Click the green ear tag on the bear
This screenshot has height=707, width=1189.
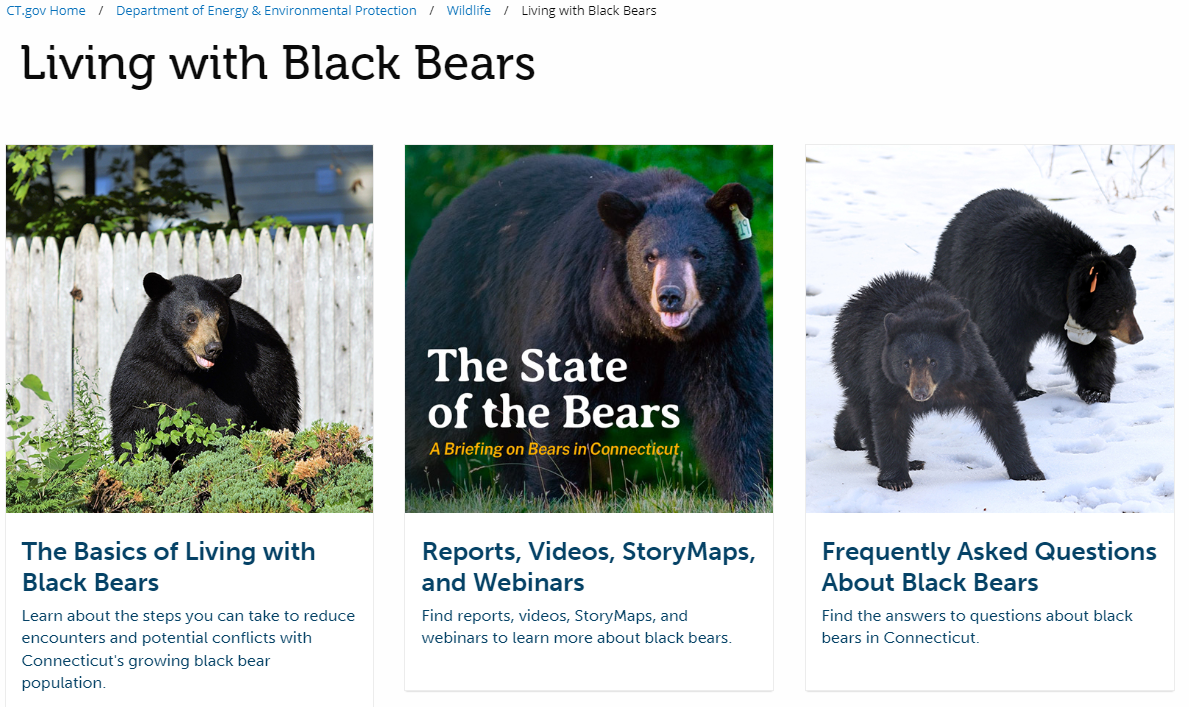pyautogui.click(x=741, y=221)
